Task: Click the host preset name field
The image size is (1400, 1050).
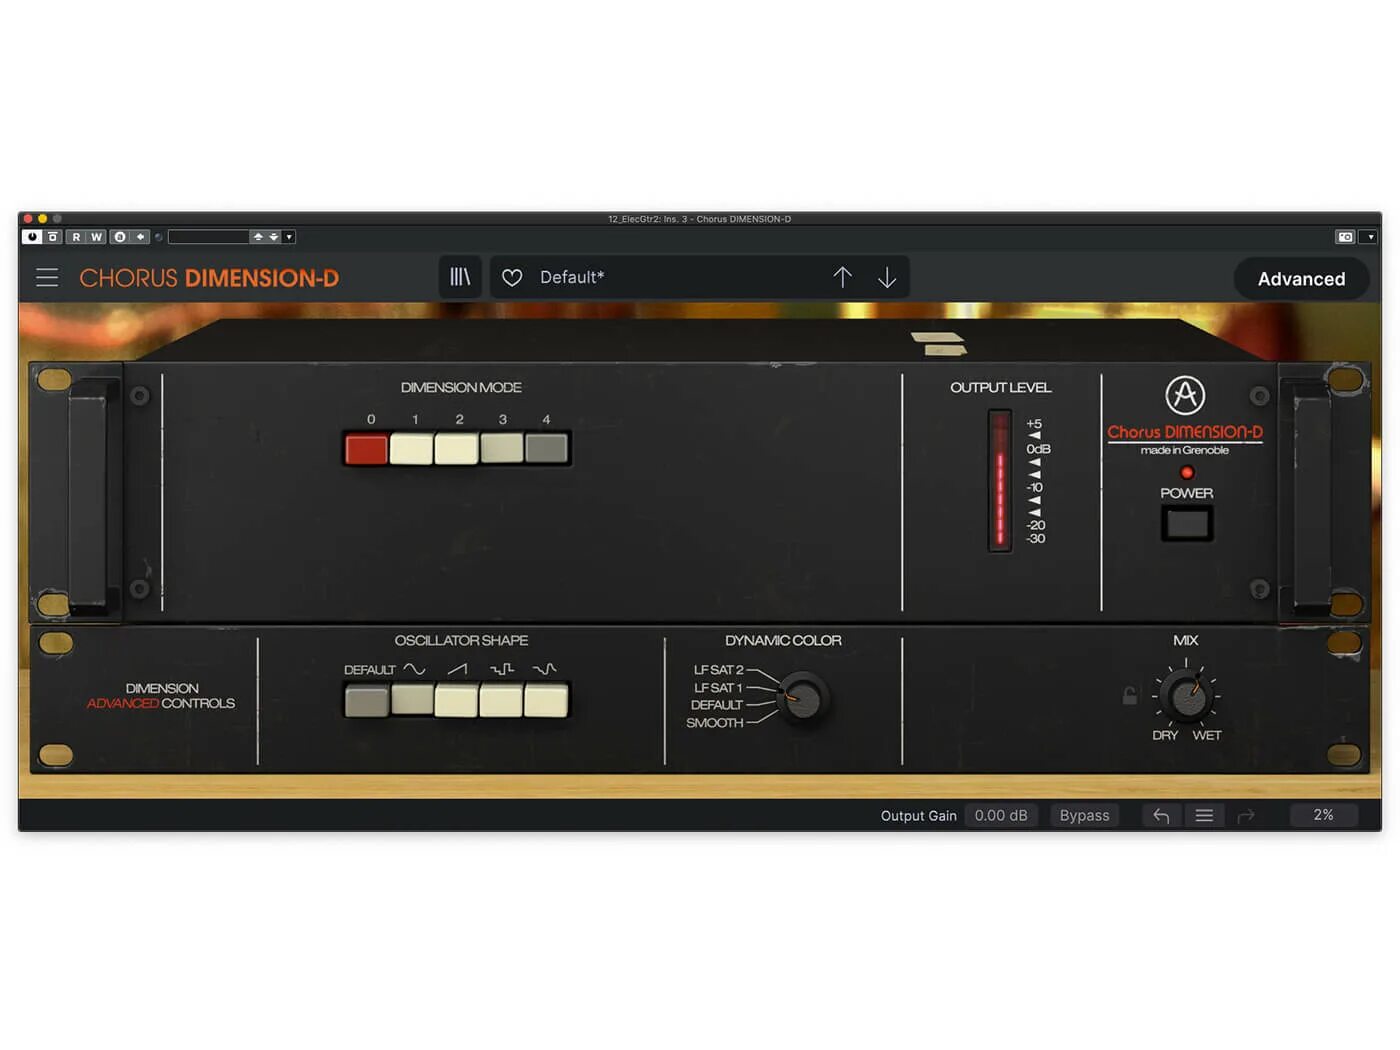Action: point(208,237)
